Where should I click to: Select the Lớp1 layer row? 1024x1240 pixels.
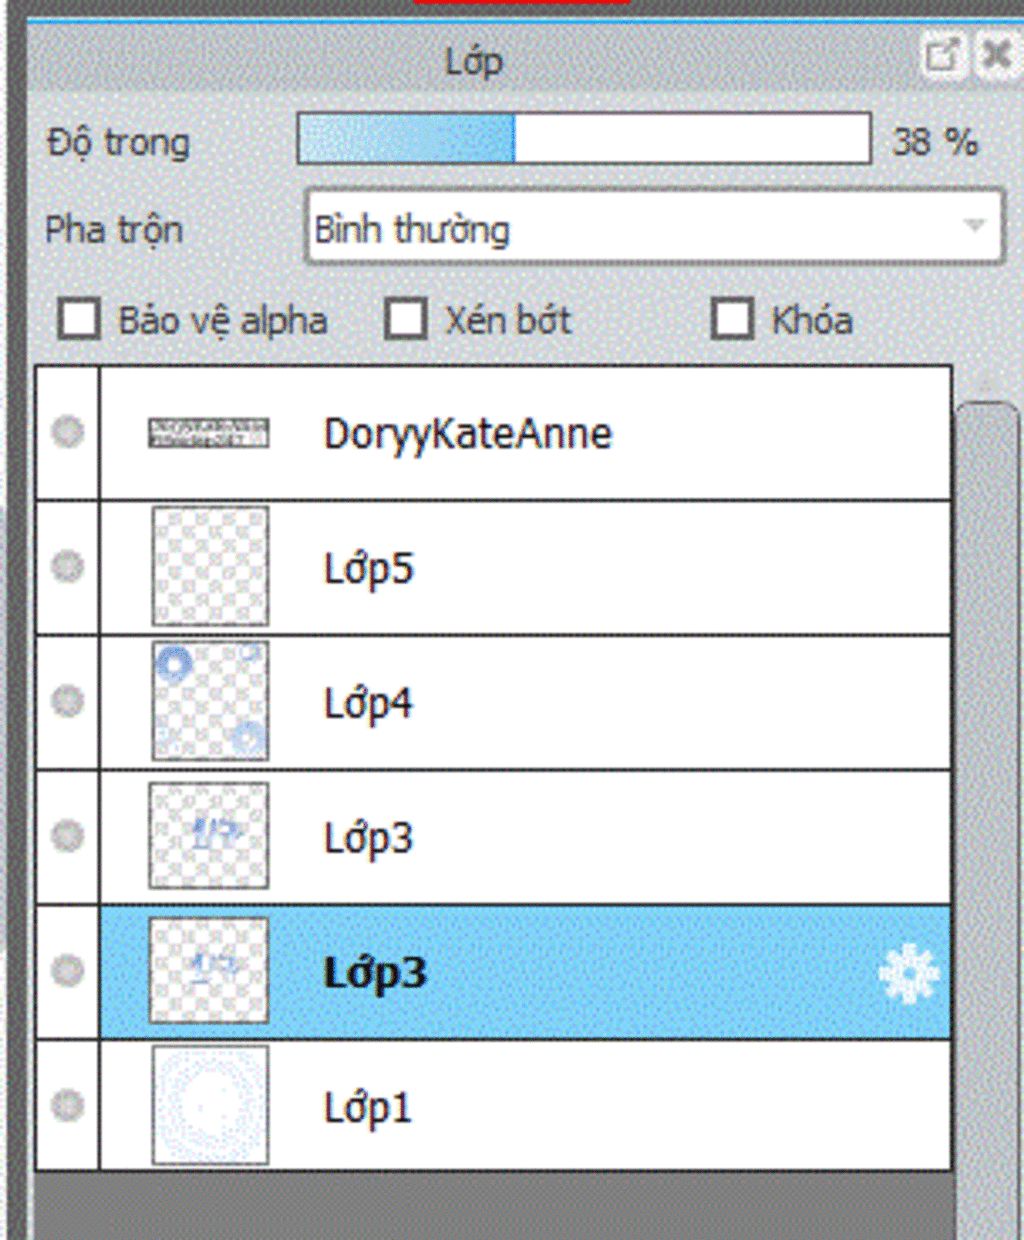525,1106
